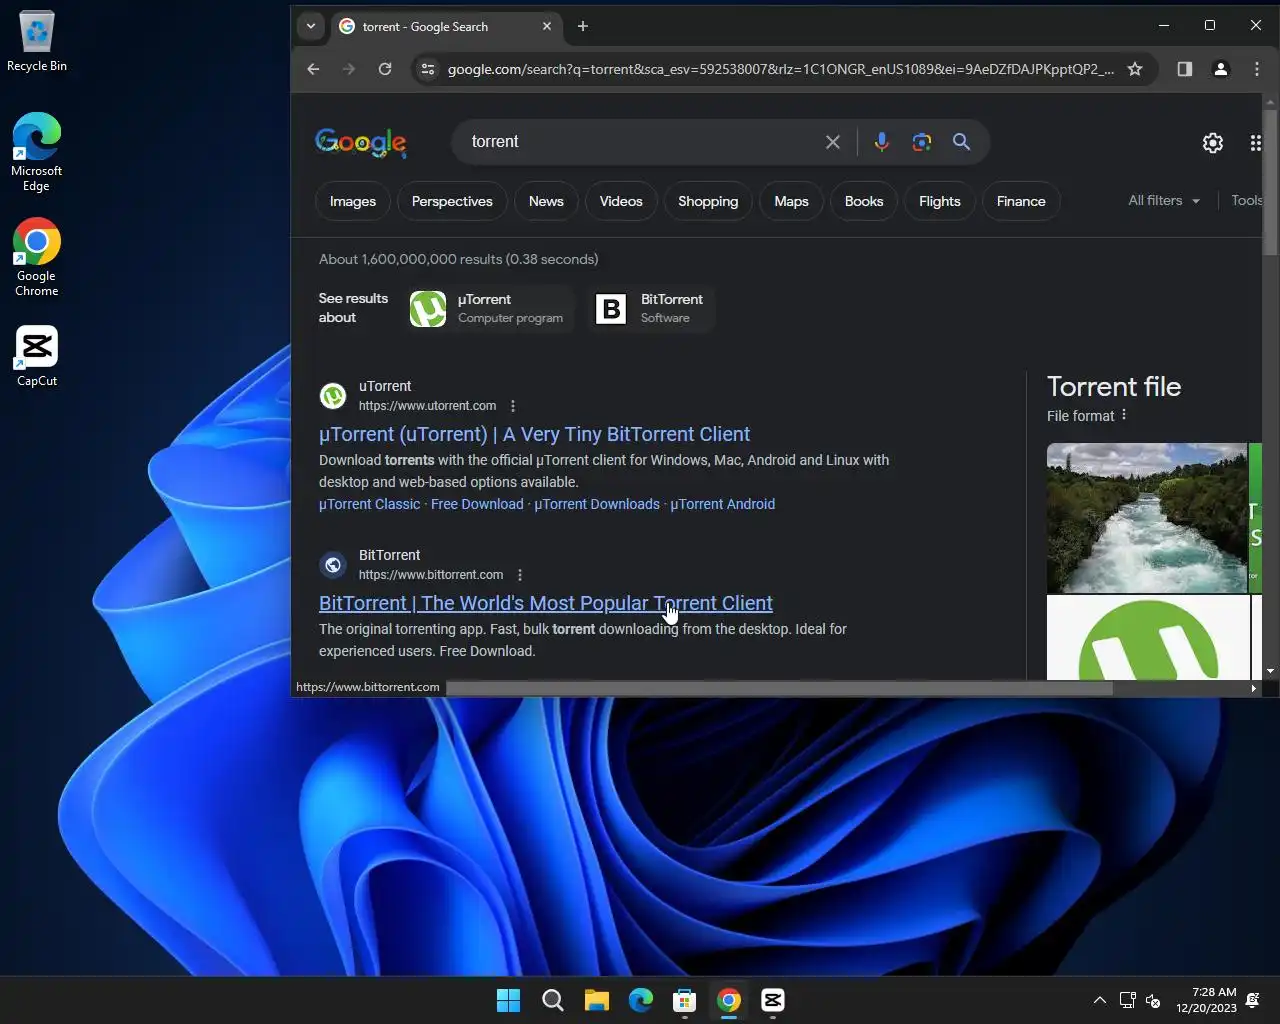
Task: Open µTorrent A Very Tiny BitTorrent Client link
Action: [x=534, y=434]
